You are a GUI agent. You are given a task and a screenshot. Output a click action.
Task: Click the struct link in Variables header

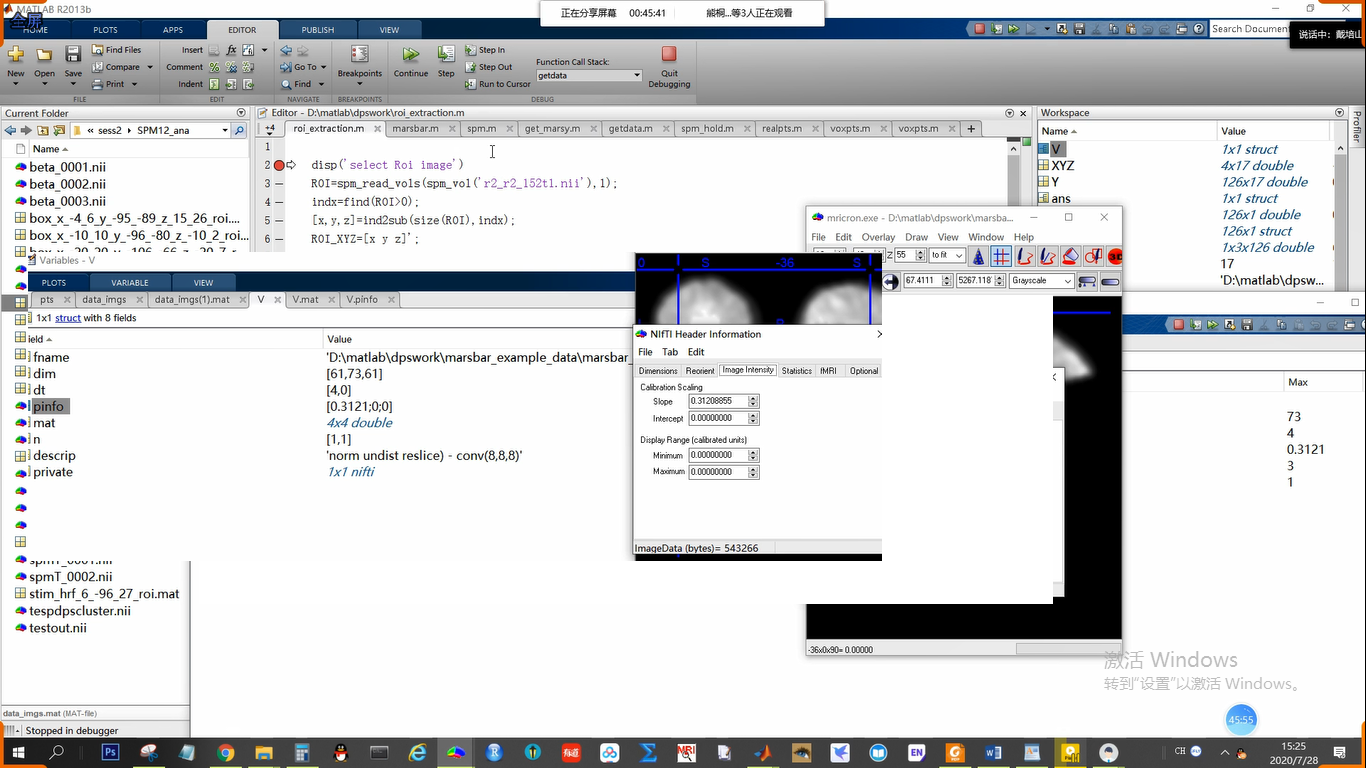tap(68, 318)
